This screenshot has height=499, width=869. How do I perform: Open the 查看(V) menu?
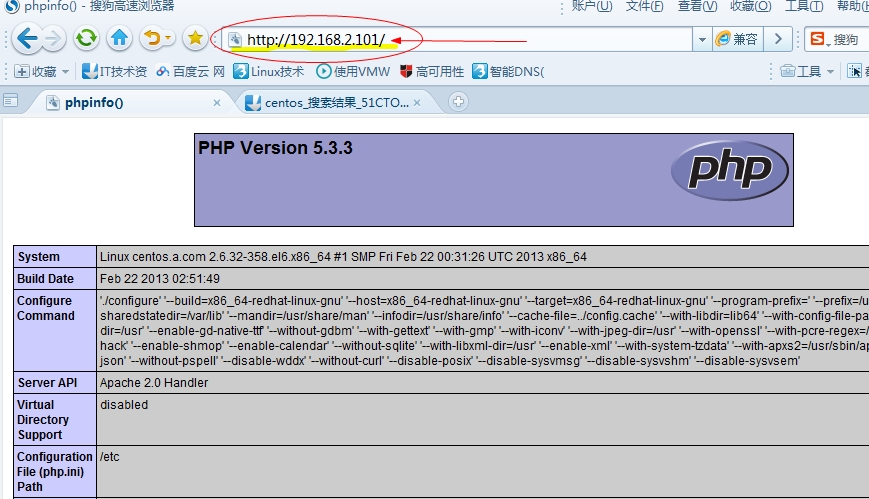tap(697, 6)
